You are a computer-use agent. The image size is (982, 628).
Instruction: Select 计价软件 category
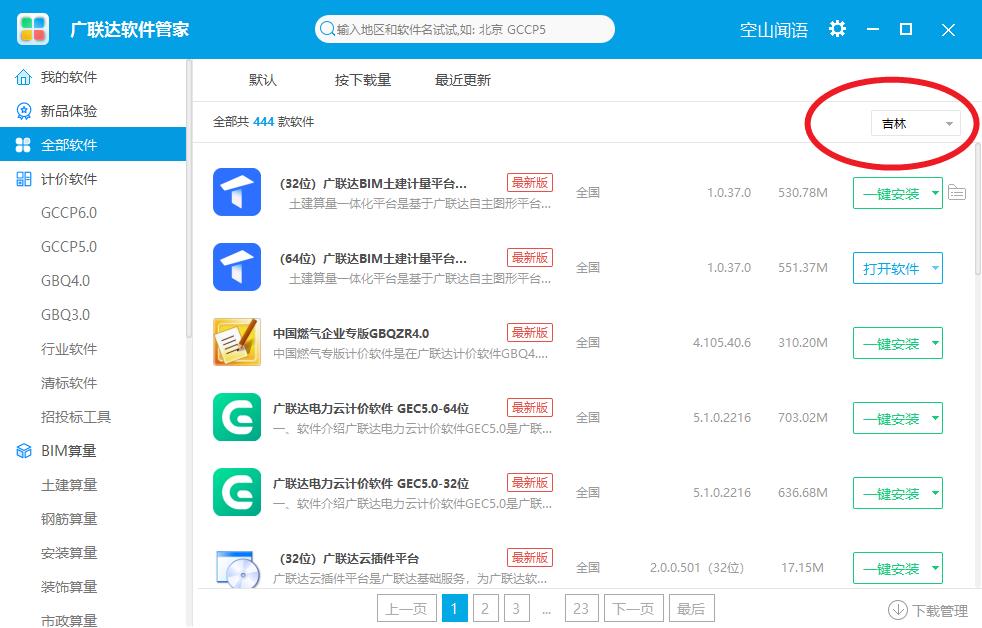point(93,179)
